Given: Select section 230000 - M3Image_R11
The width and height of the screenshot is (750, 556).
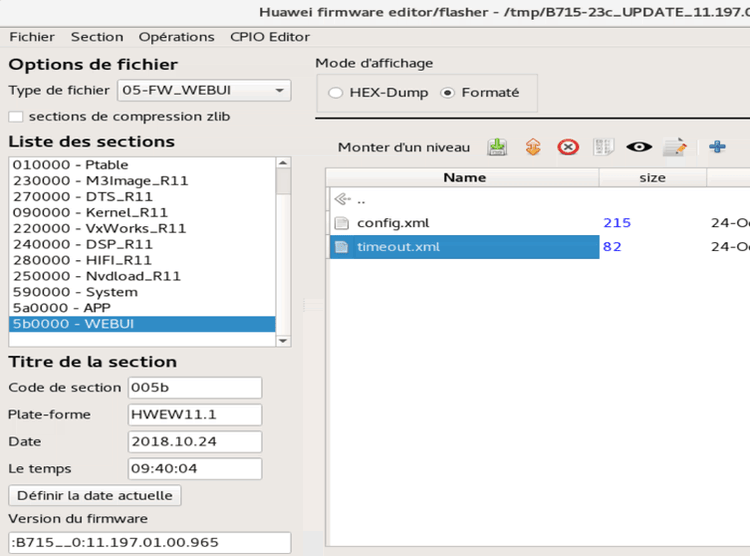Looking at the screenshot, I should [142, 181].
